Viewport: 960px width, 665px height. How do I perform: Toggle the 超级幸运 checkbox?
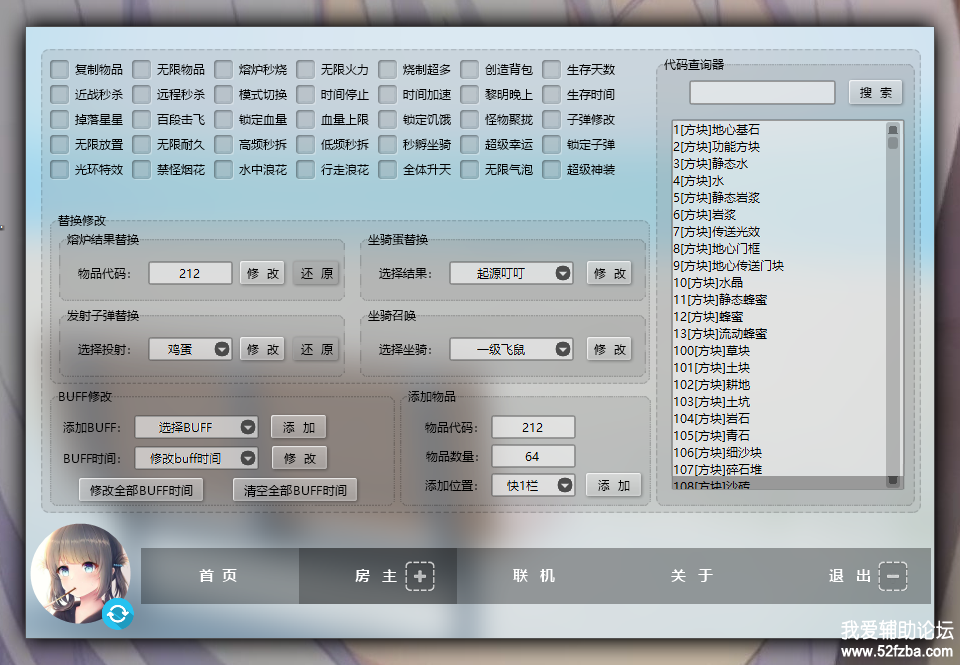[x=470, y=145]
